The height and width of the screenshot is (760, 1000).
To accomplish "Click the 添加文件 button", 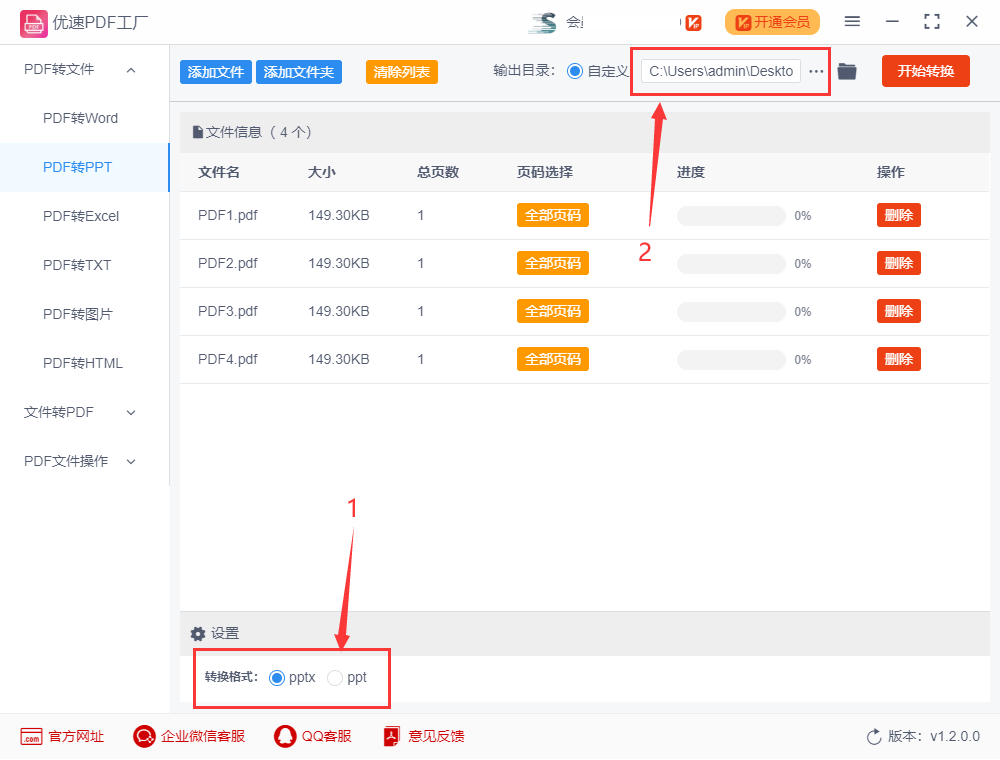I will click(216, 72).
